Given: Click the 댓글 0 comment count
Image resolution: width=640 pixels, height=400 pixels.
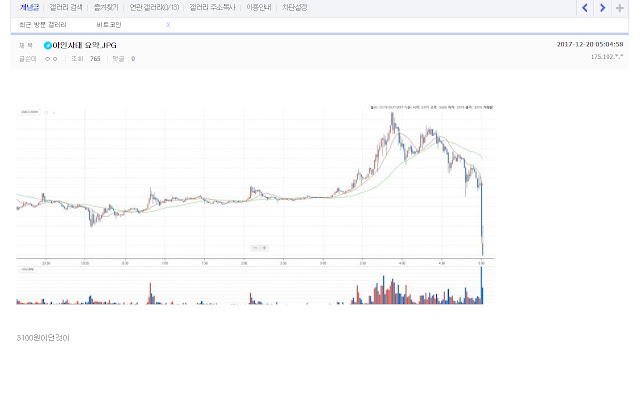Looking at the screenshot, I should (x=124, y=59).
